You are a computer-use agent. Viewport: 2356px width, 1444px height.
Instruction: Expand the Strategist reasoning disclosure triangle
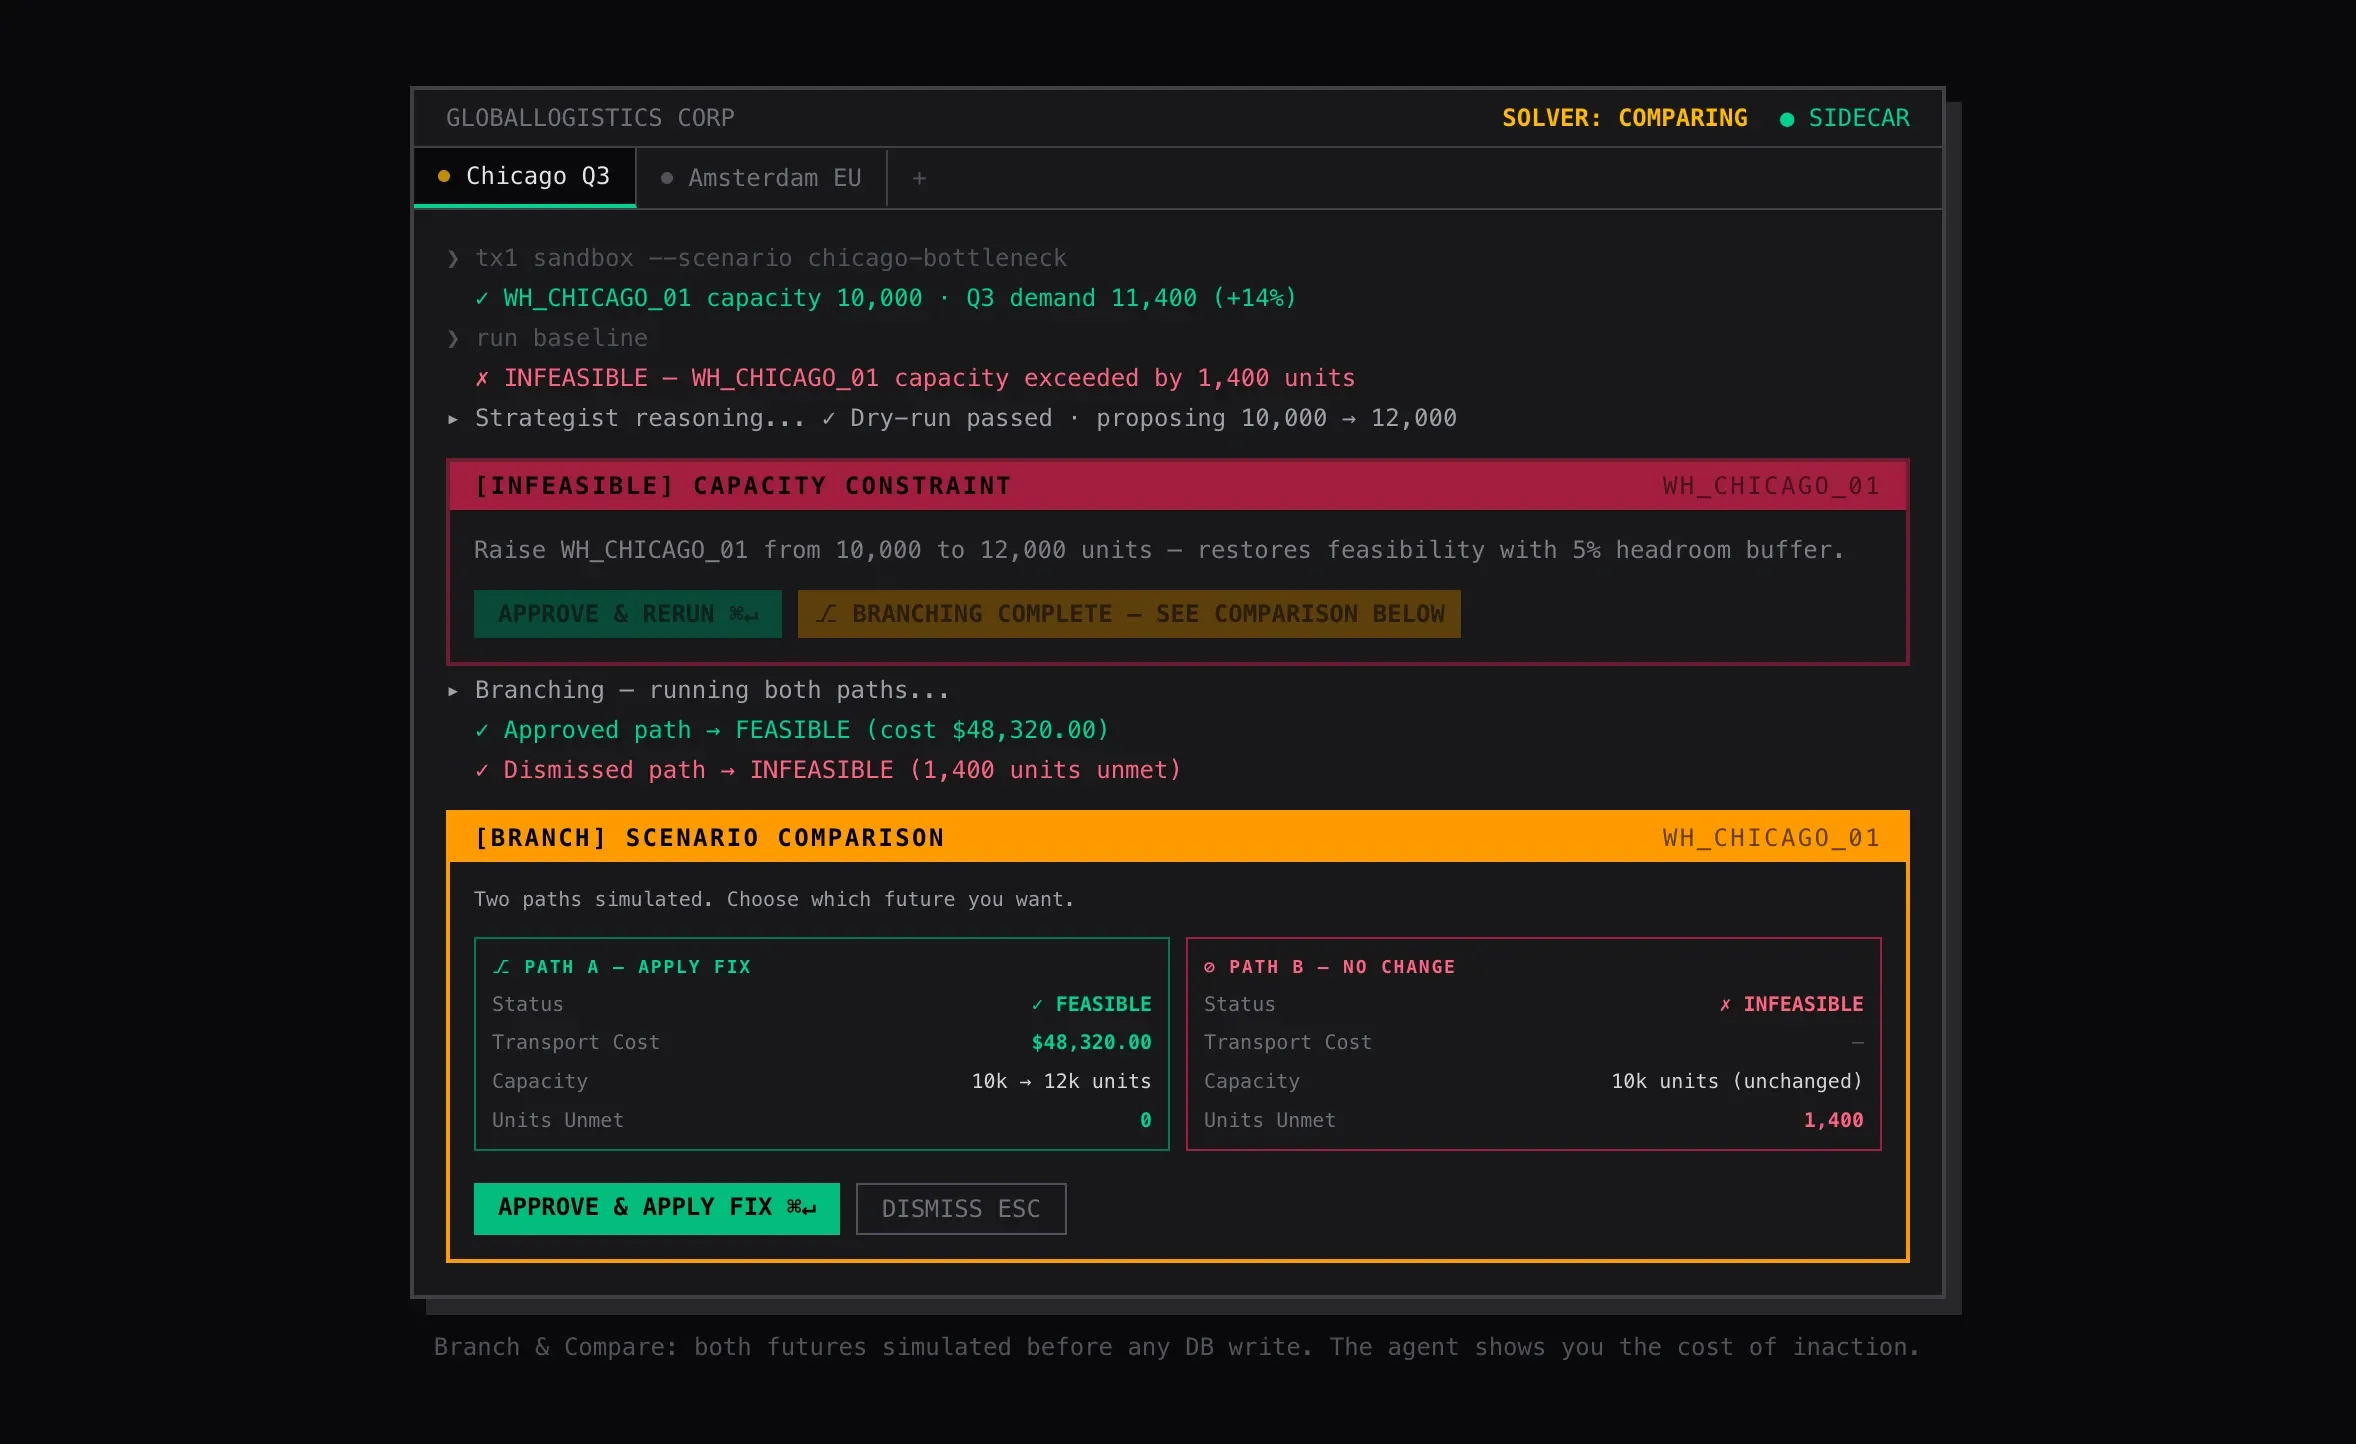click(453, 419)
